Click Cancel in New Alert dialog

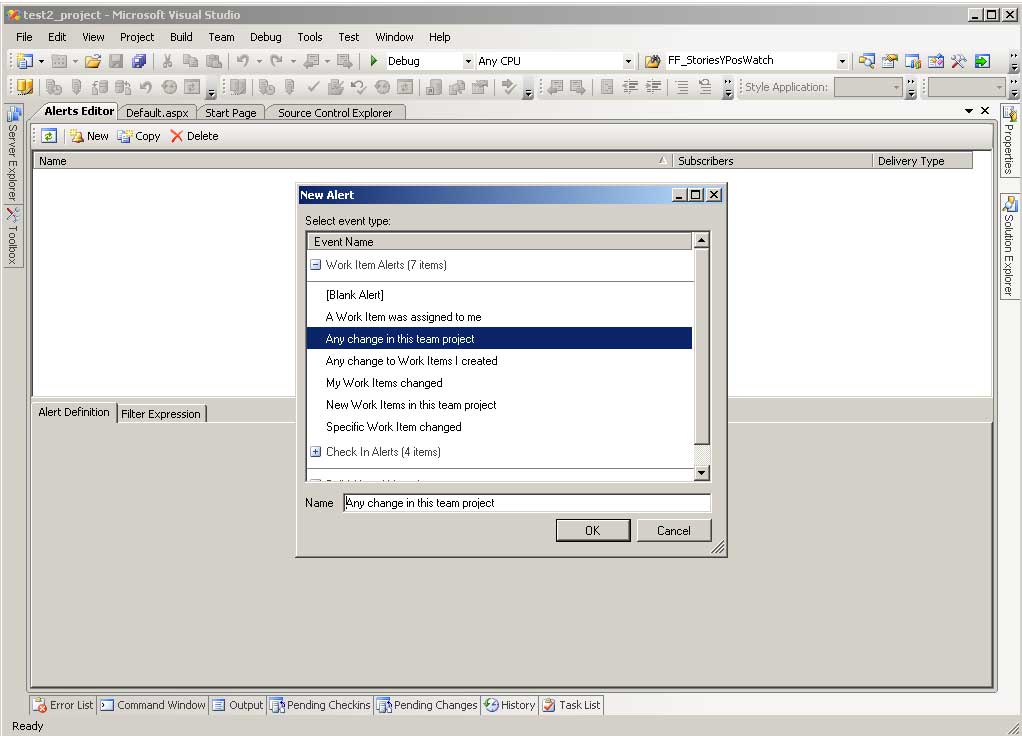673,531
